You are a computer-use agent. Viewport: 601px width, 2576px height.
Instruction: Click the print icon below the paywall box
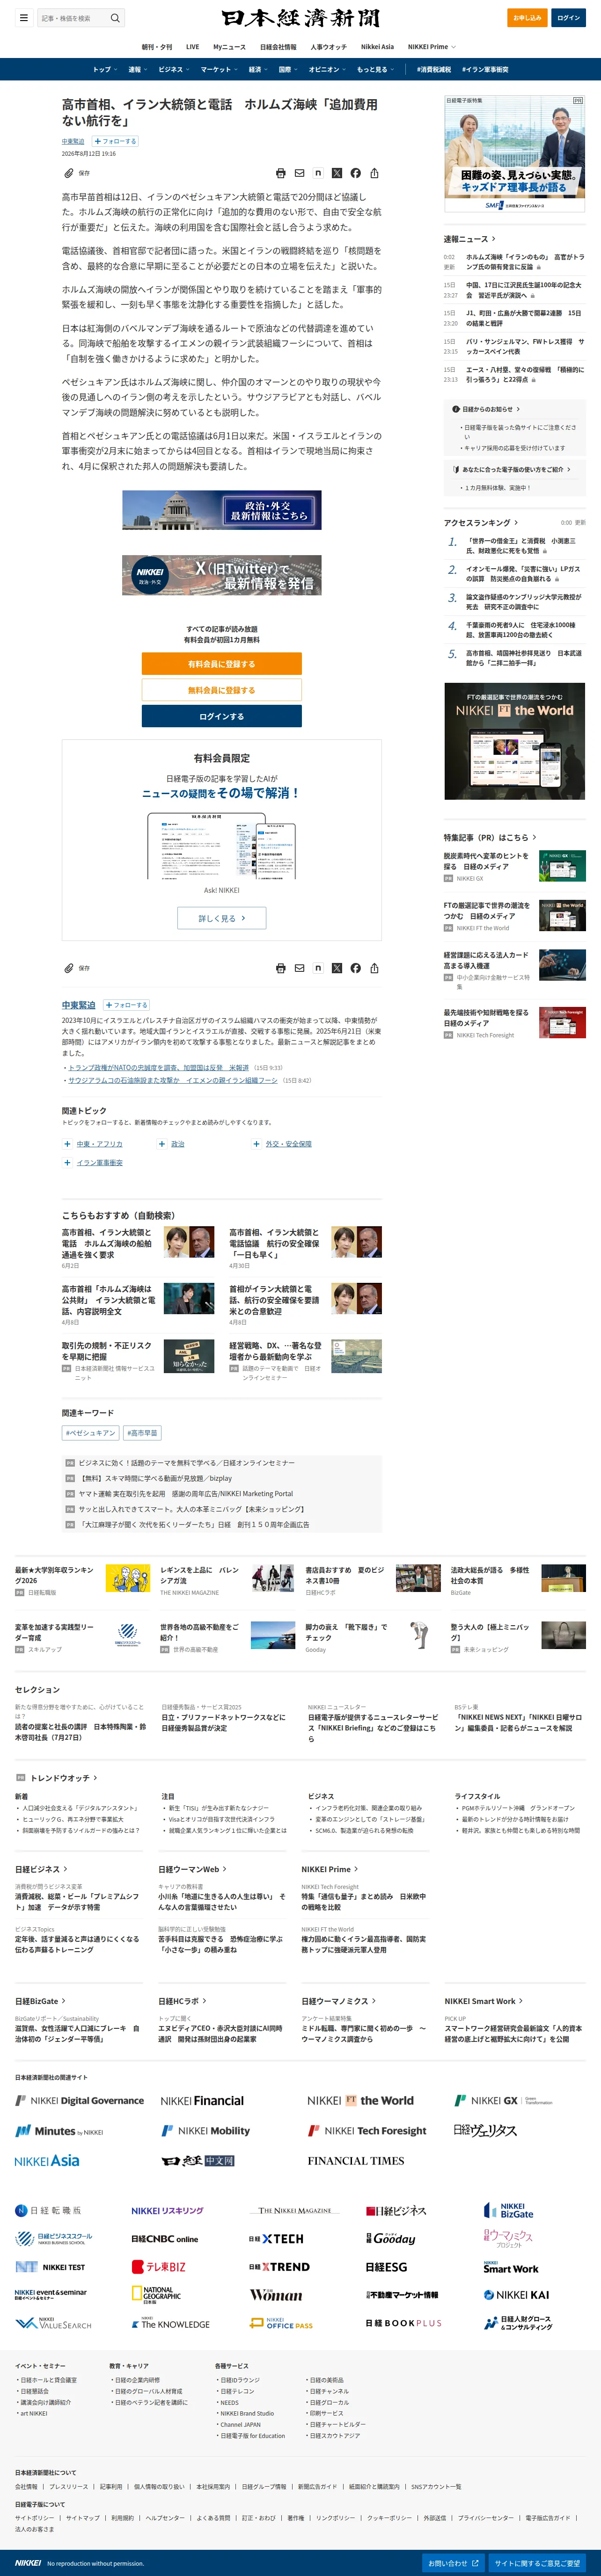pyautogui.click(x=281, y=968)
